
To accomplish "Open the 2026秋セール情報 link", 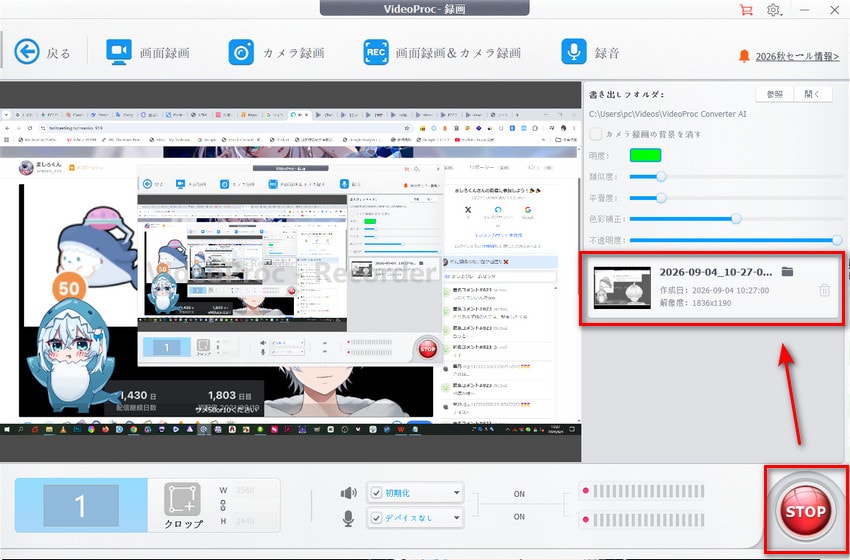I will pos(797,56).
